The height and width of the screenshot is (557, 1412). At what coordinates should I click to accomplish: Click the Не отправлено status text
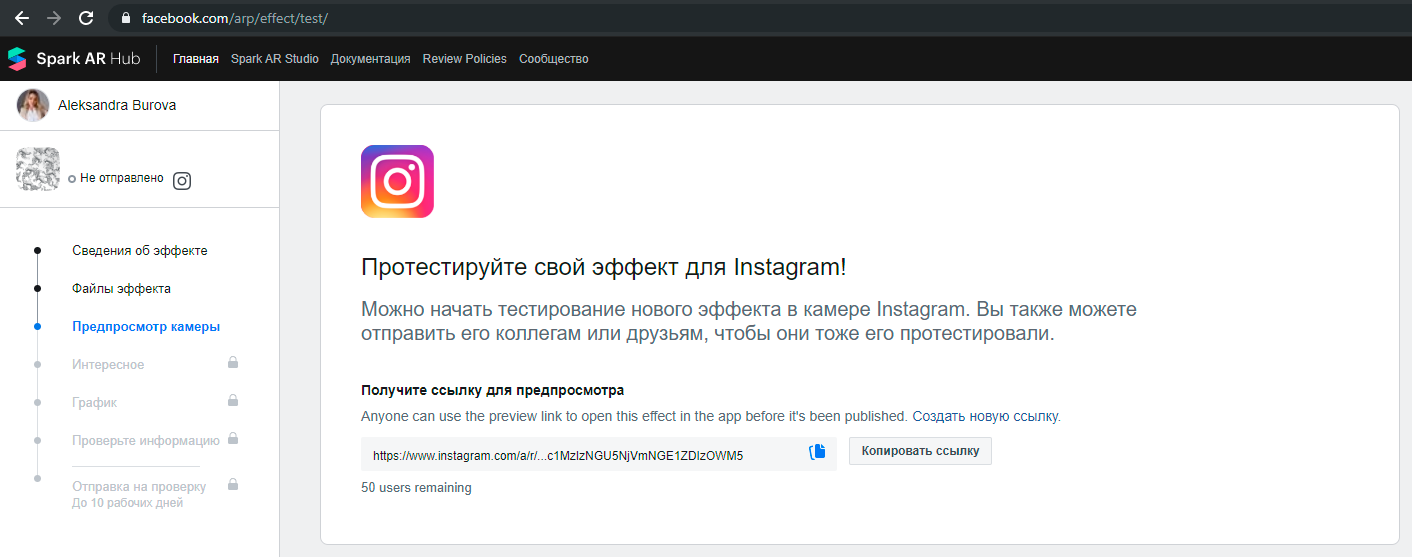click(122, 178)
